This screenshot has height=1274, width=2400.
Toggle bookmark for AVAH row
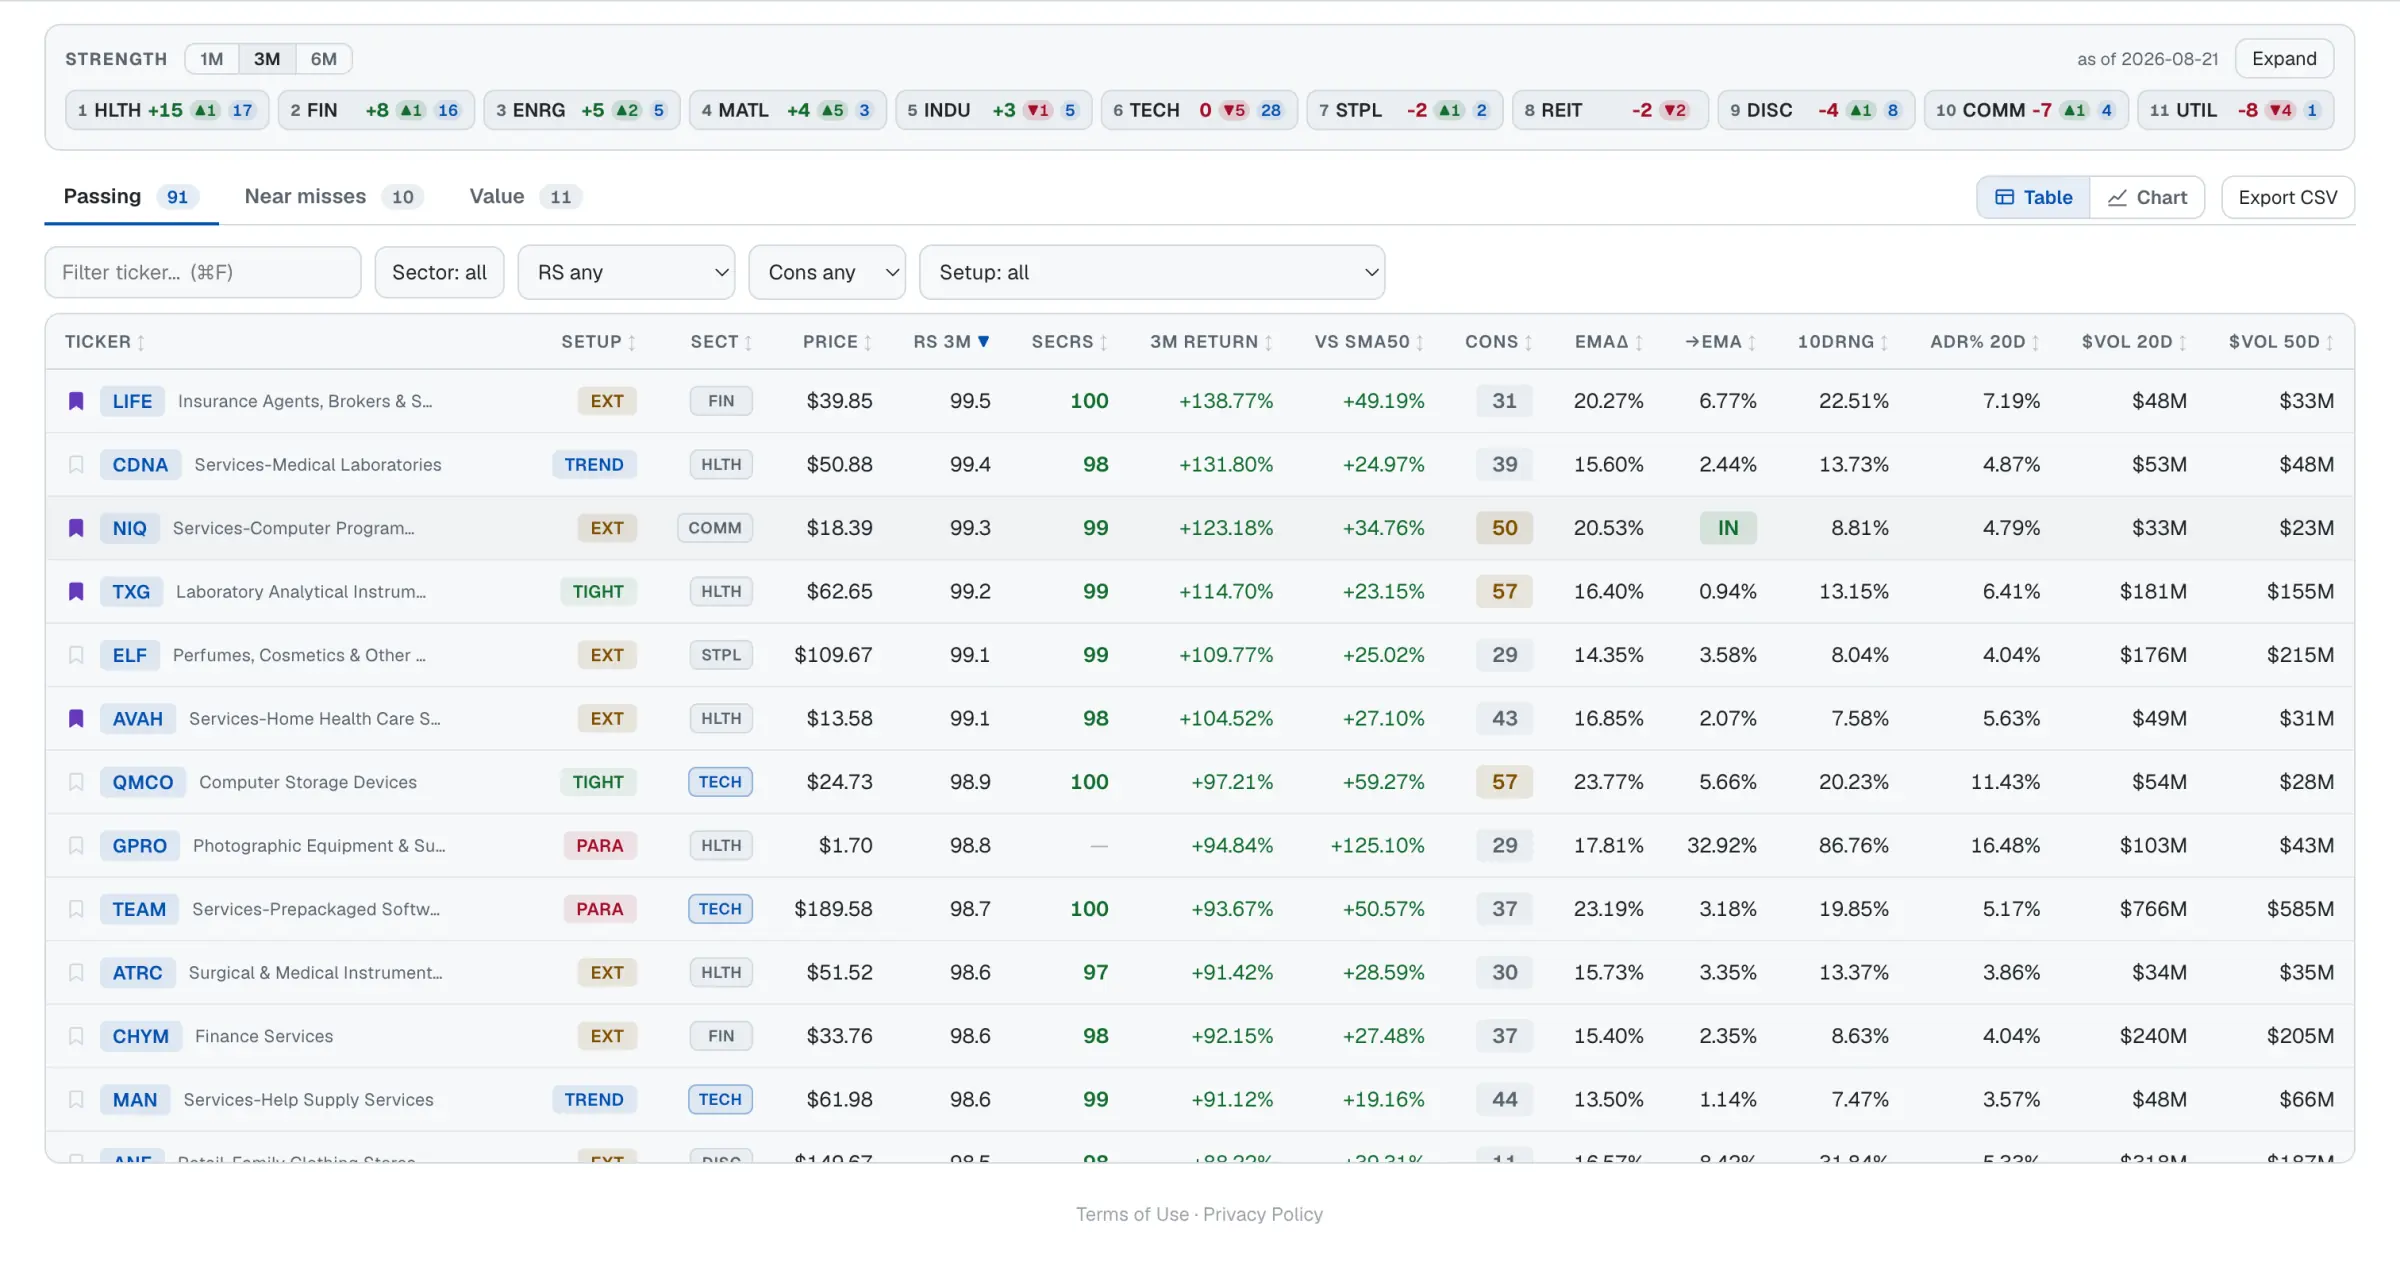coord(76,719)
